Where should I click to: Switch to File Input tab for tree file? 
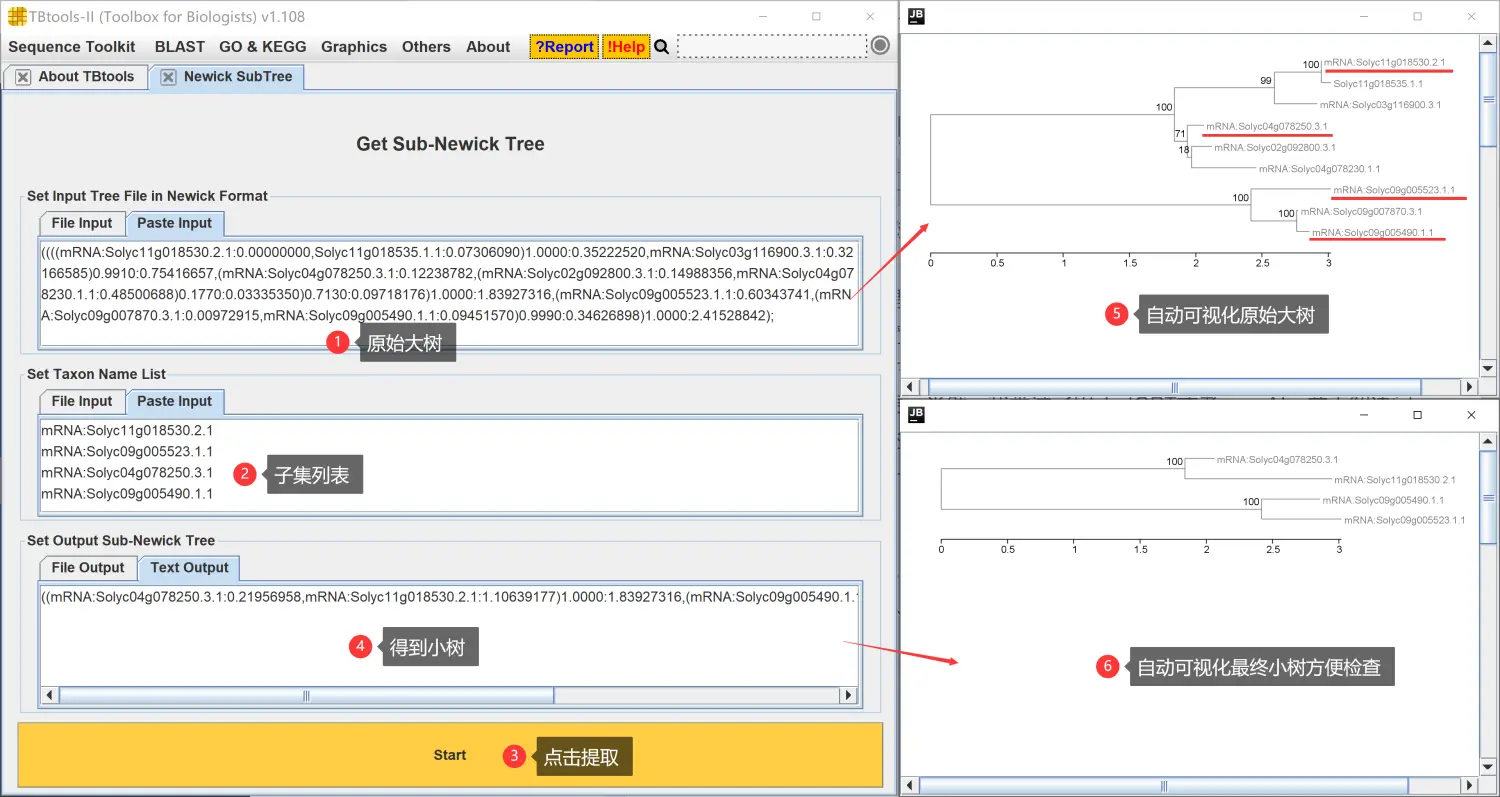pyautogui.click(x=82, y=223)
